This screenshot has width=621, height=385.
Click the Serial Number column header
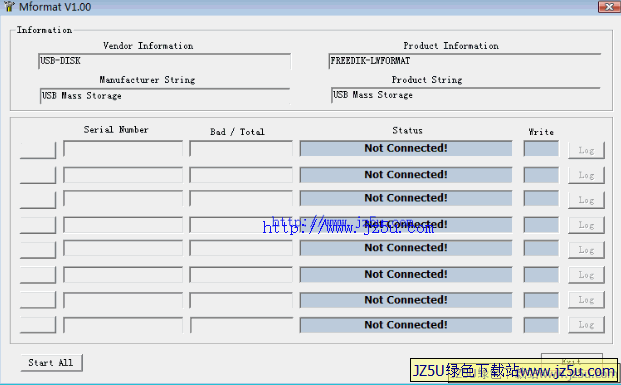point(116,130)
